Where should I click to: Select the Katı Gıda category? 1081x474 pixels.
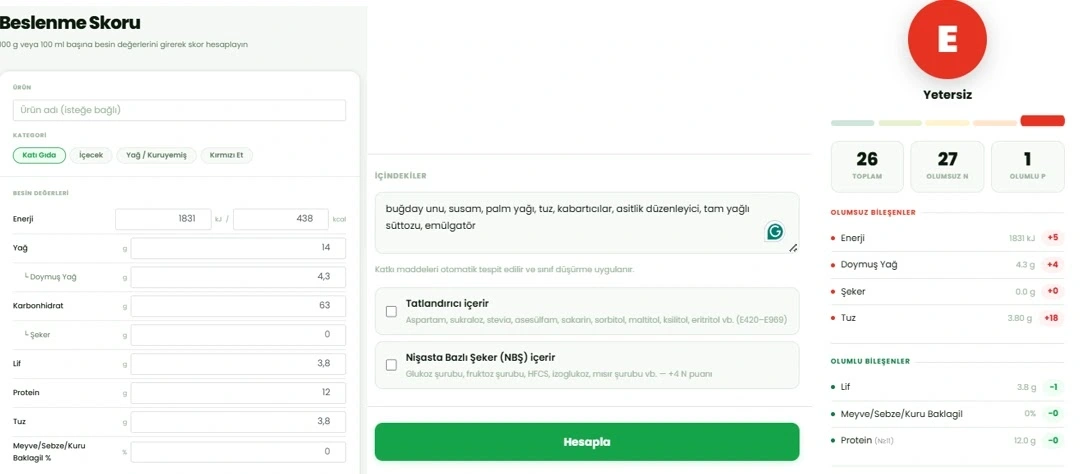[x=39, y=155]
